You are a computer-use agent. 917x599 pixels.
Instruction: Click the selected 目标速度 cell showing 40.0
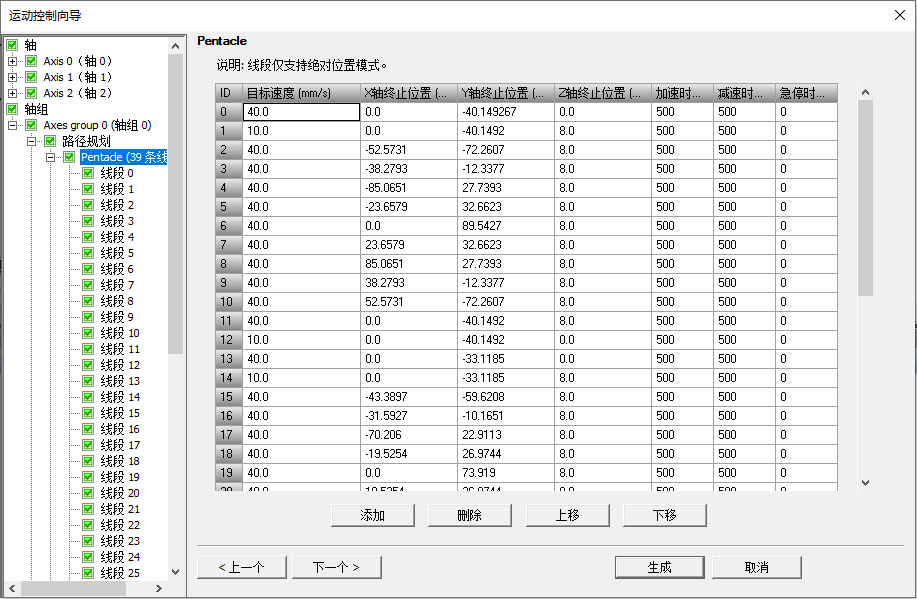[301, 111]
